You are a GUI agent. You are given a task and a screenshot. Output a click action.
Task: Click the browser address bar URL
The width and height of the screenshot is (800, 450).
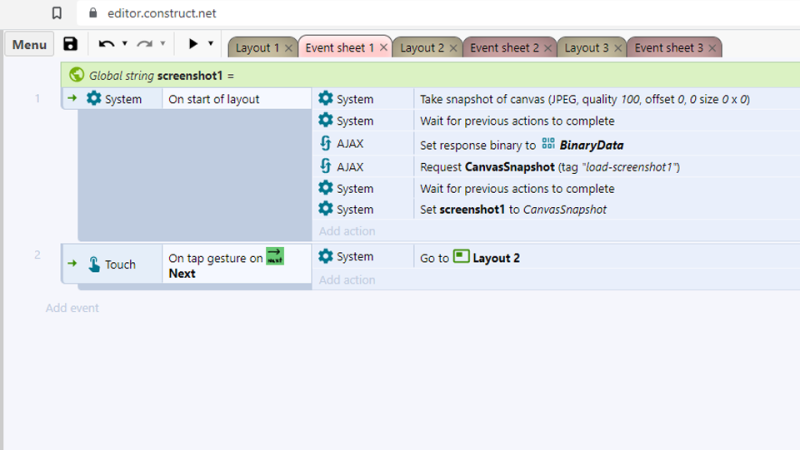[162, 13]
